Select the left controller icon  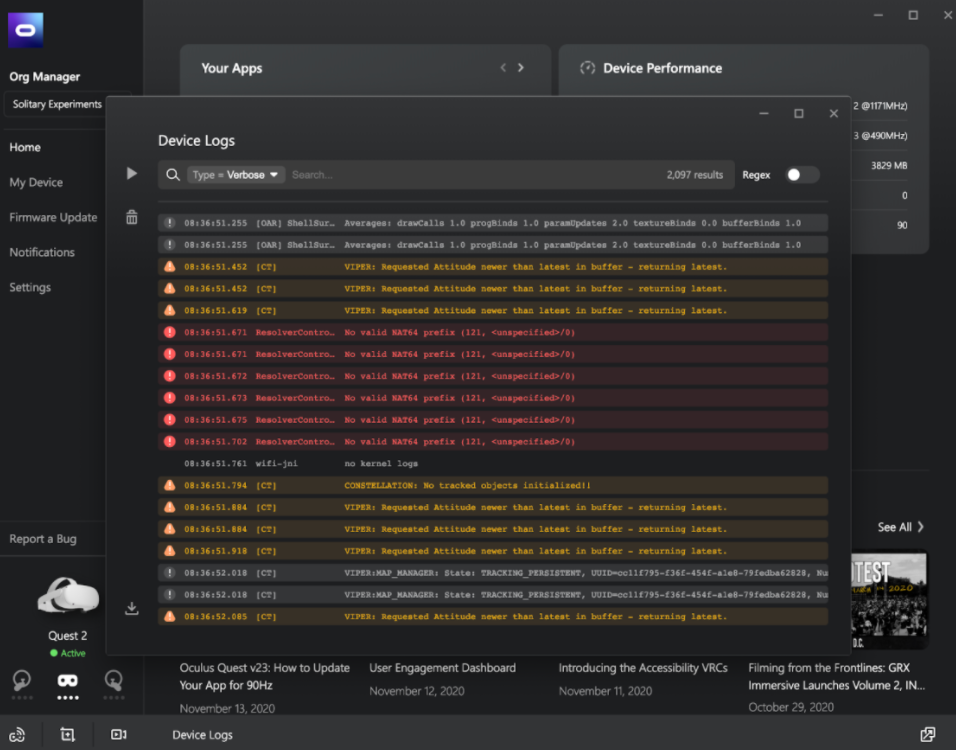22,681
